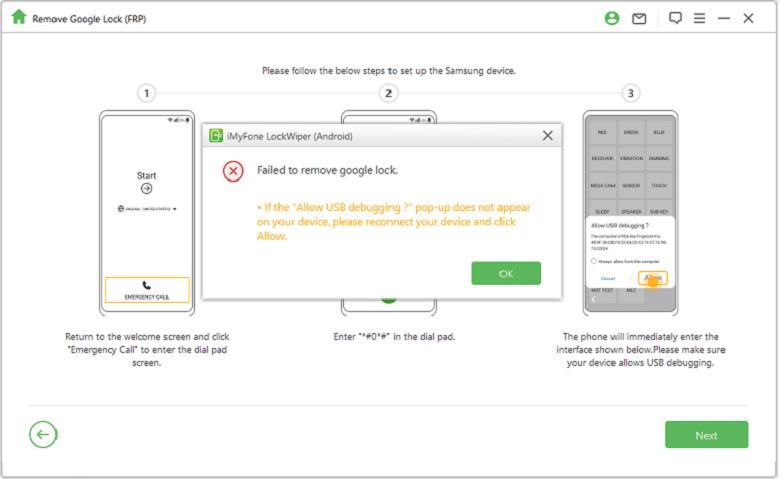Click the green Next button
Screen dimensions: 780x479
click(706, 435)
